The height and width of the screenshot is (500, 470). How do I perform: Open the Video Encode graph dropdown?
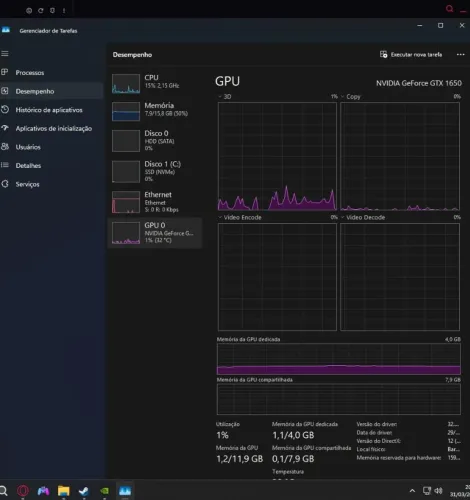[x=220, y=217]
